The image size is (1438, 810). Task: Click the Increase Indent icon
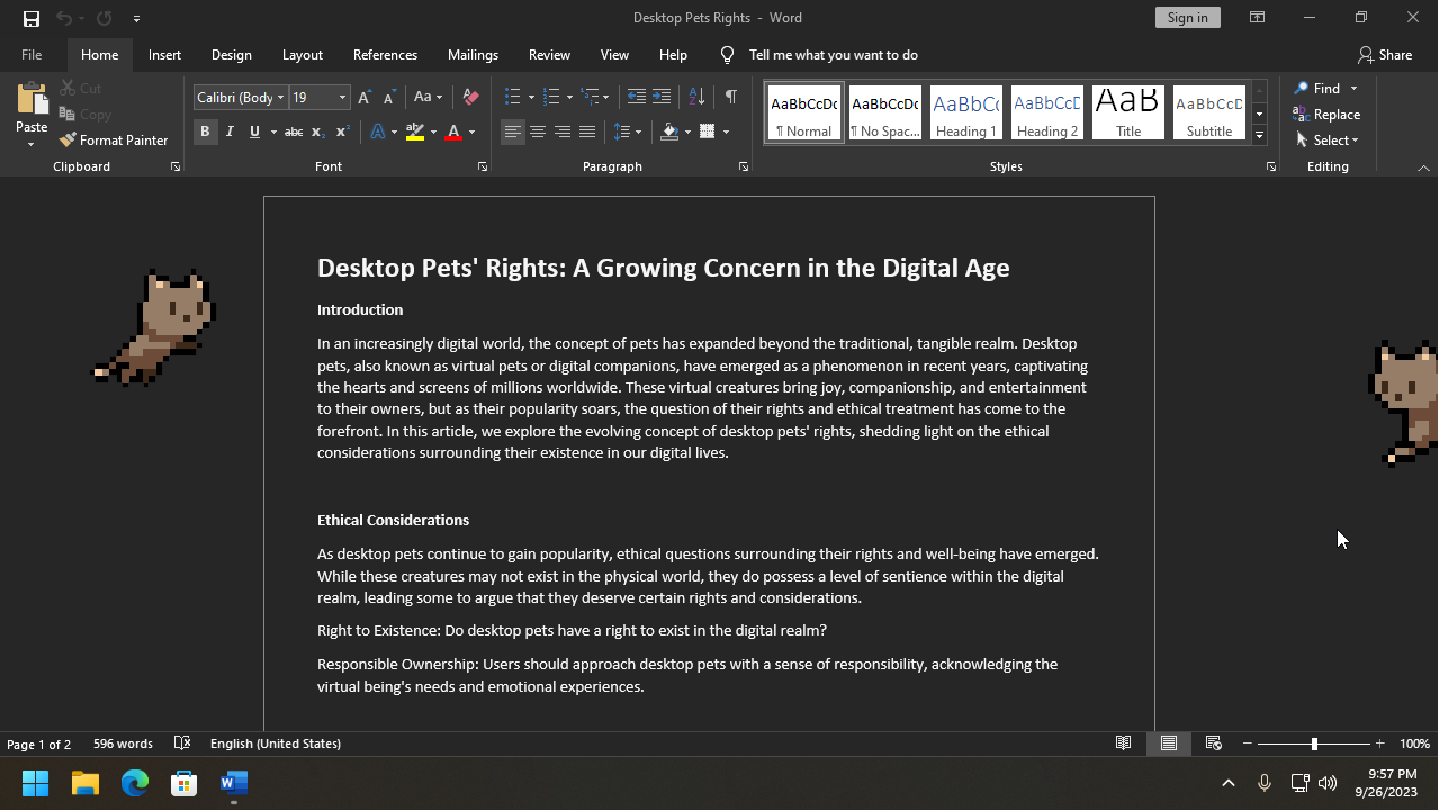coord(662,97)
